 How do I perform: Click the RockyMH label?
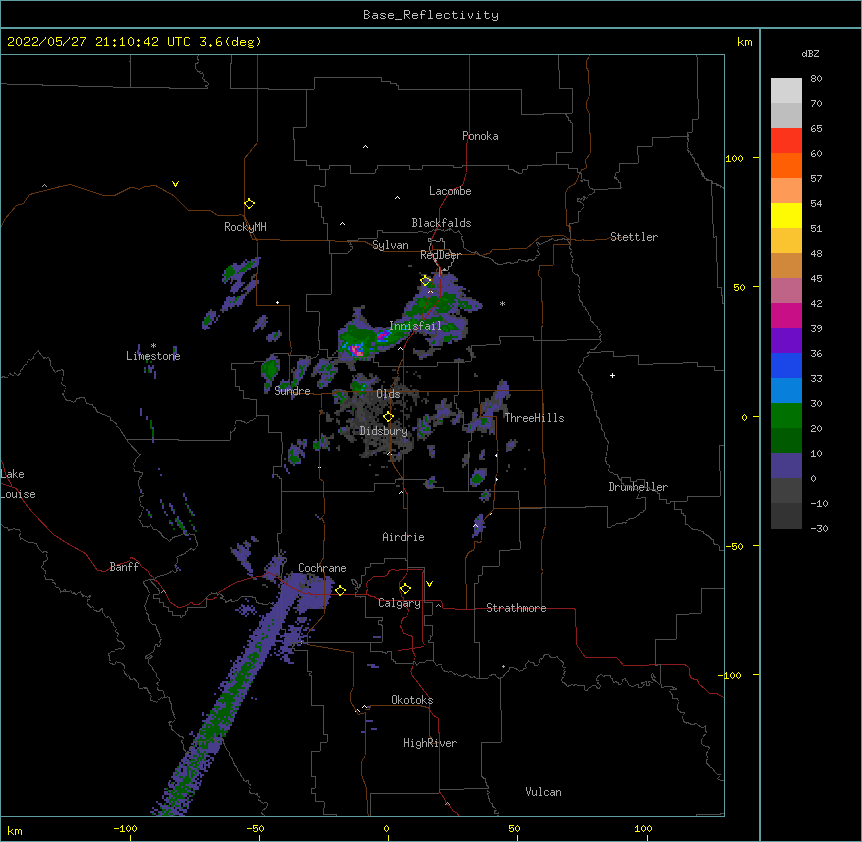[x=245, y=227]
